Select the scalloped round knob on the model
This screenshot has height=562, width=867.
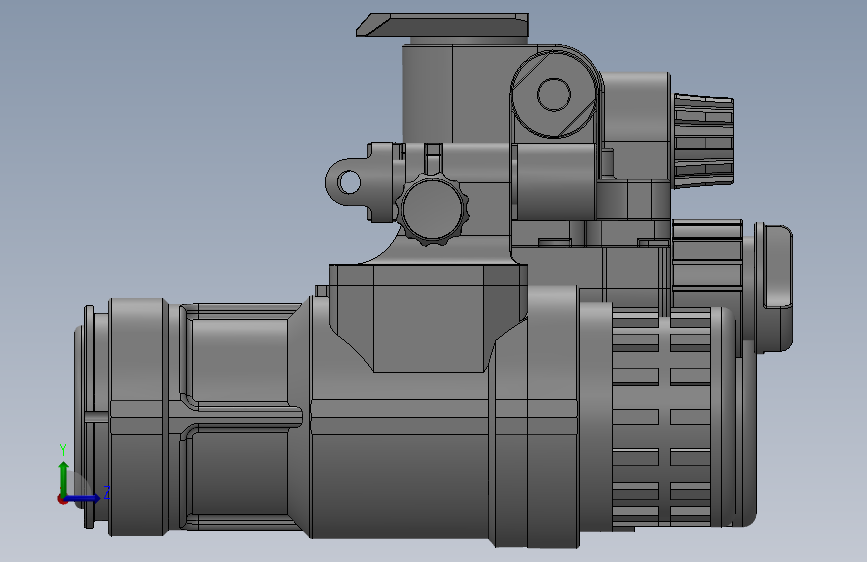[433, 209]
